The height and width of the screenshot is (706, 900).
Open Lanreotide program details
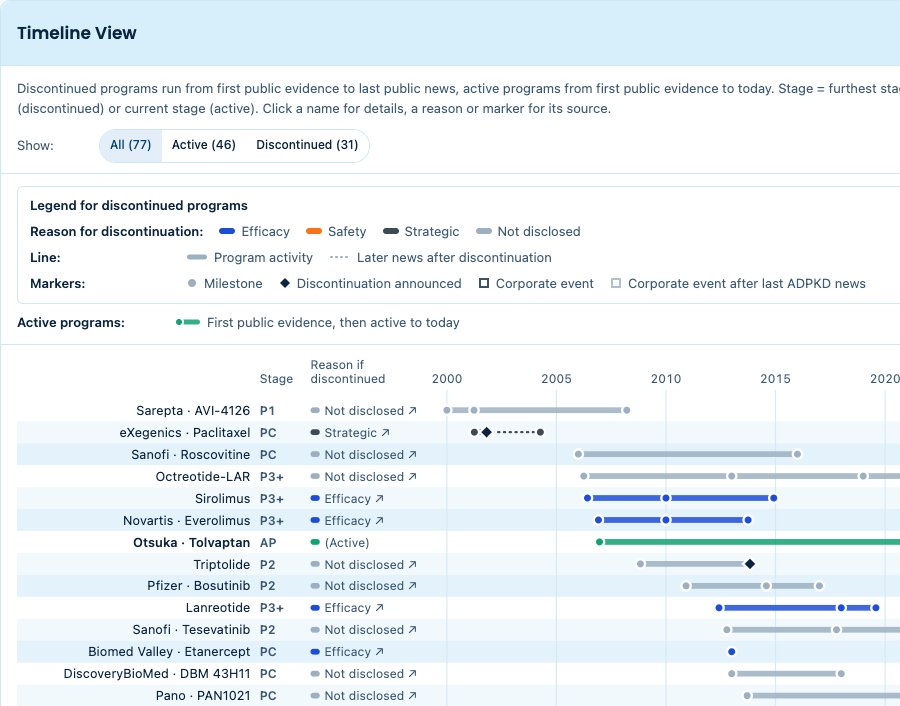(x=218, y=607)
